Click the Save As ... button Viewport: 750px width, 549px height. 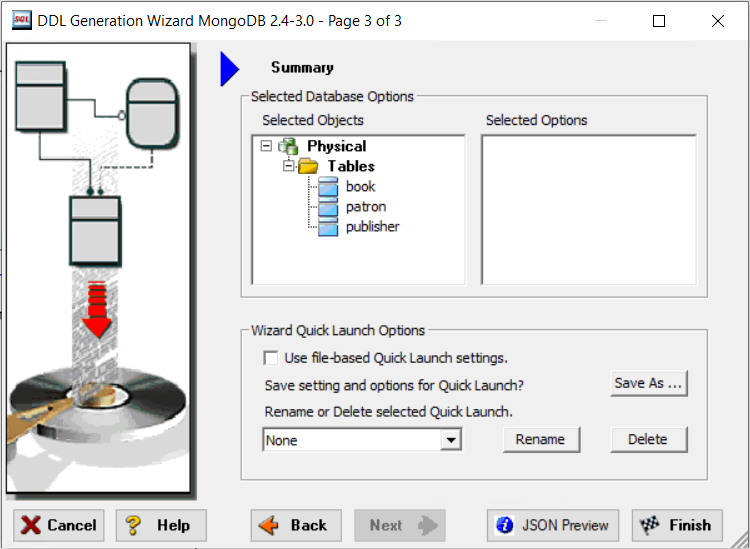(649, 383)
